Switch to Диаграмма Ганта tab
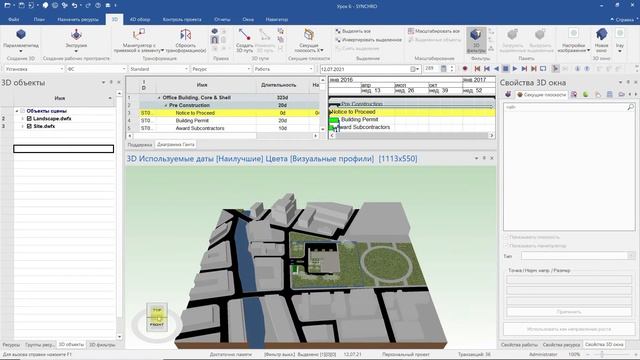This screenshot has height=360, width=640. tap(176, 144)
